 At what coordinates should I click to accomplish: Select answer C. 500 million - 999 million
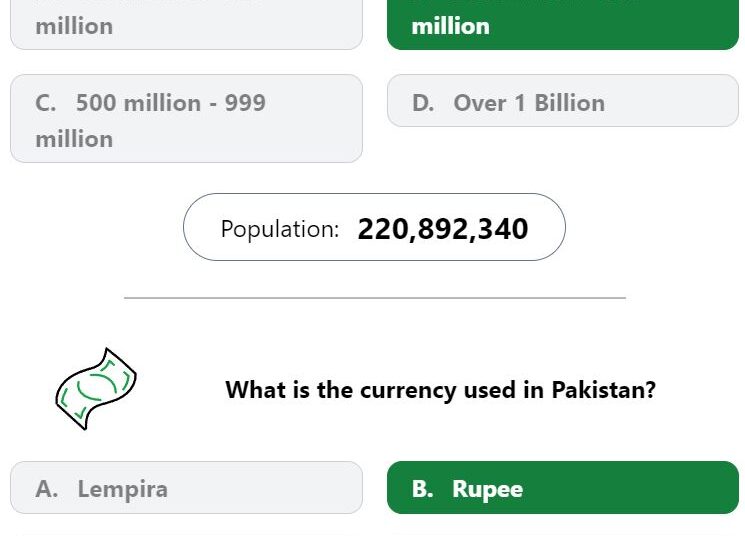(186, 118)
